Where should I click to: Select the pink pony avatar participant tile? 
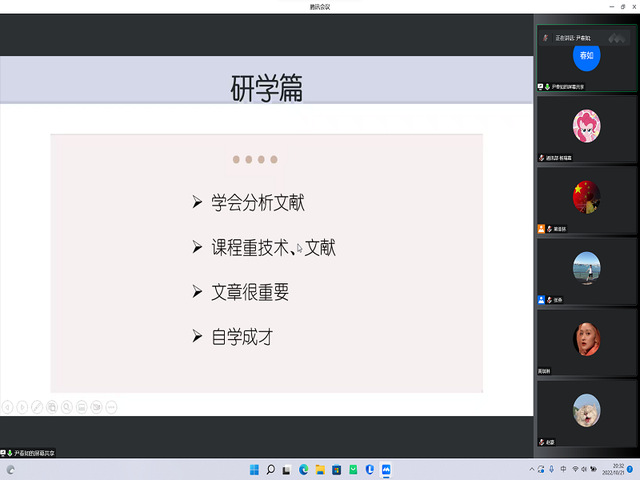coord(587,125)
